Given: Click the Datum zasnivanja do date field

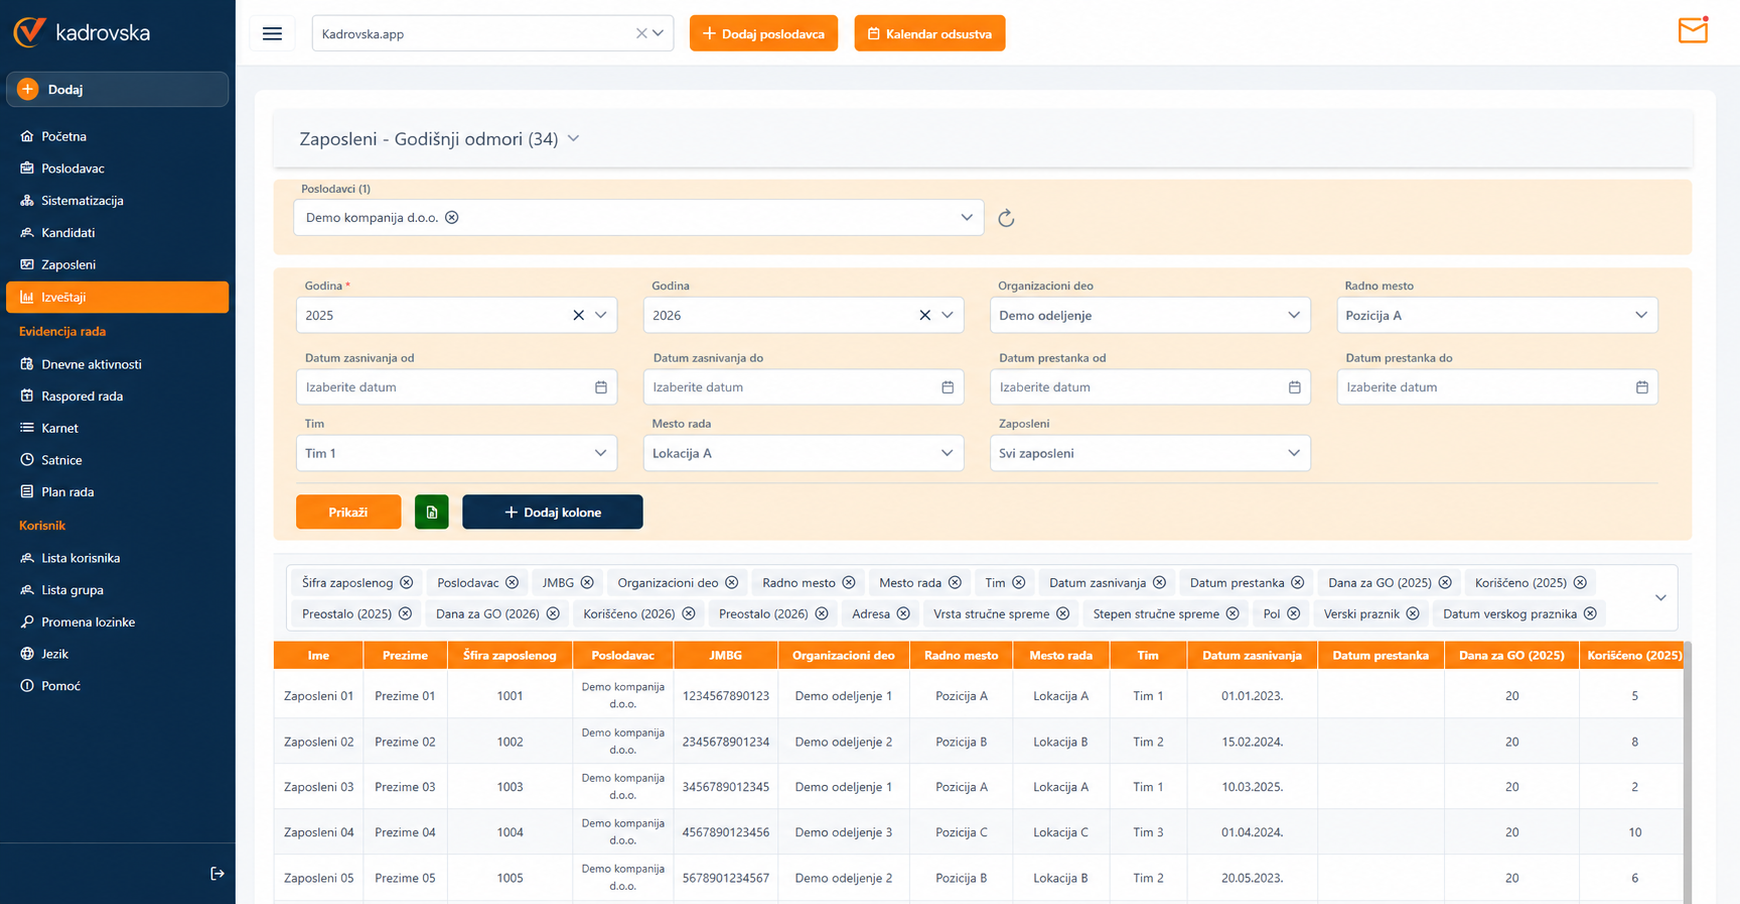Looking at the screenshot, I should pyautogui.click(x=804, y=387).
